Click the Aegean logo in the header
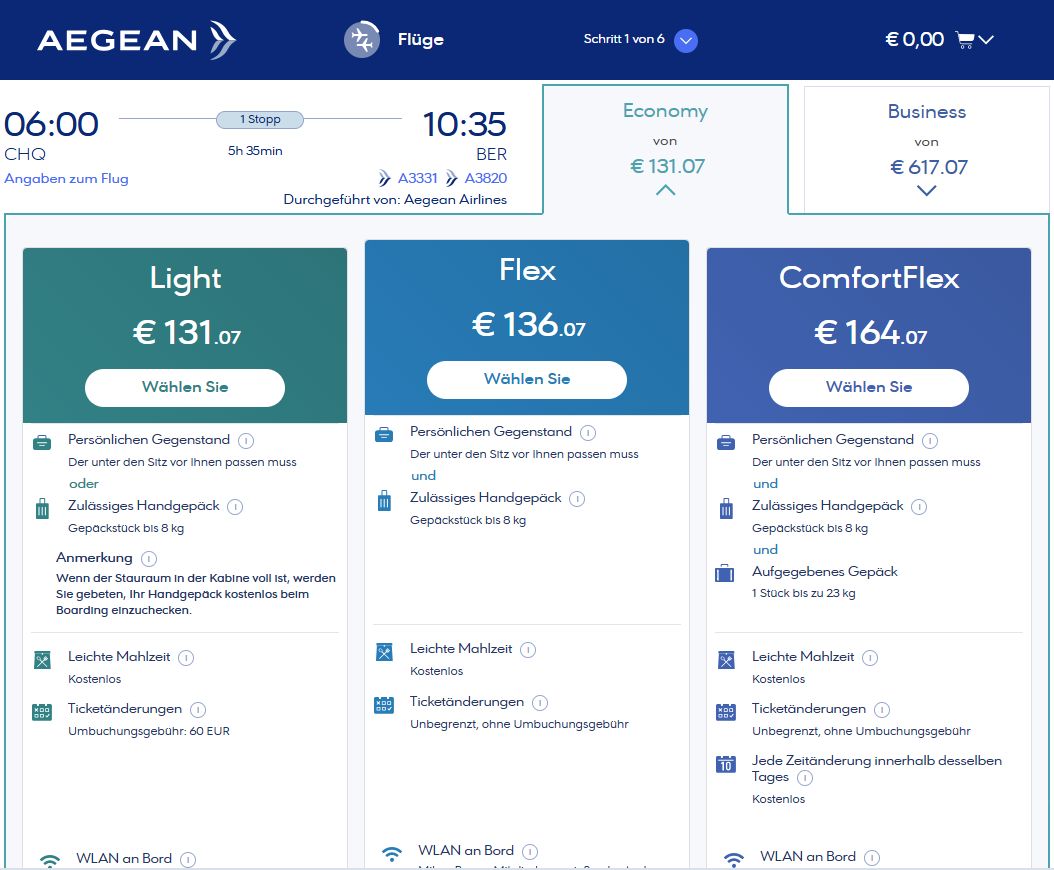Screen dimensions: 1054x870 pyautogui.click(x=136, y=40)
